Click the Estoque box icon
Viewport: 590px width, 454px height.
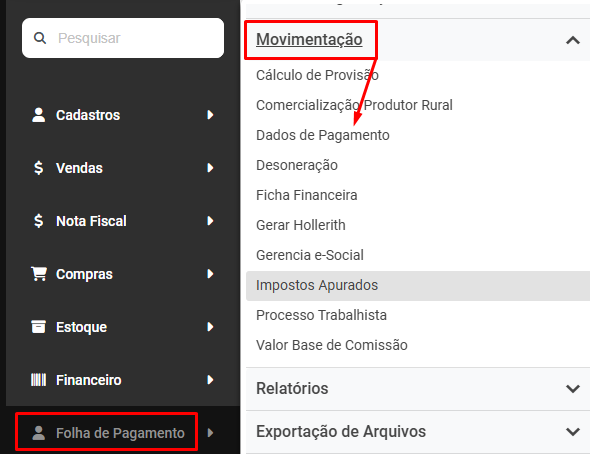tap(38, 327)
